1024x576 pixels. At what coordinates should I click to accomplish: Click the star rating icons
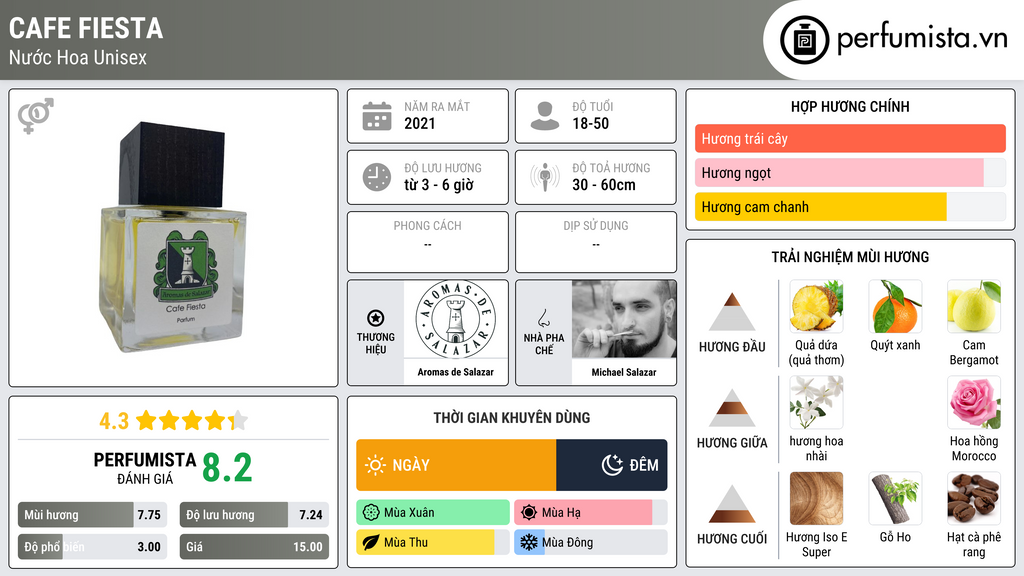191,421
